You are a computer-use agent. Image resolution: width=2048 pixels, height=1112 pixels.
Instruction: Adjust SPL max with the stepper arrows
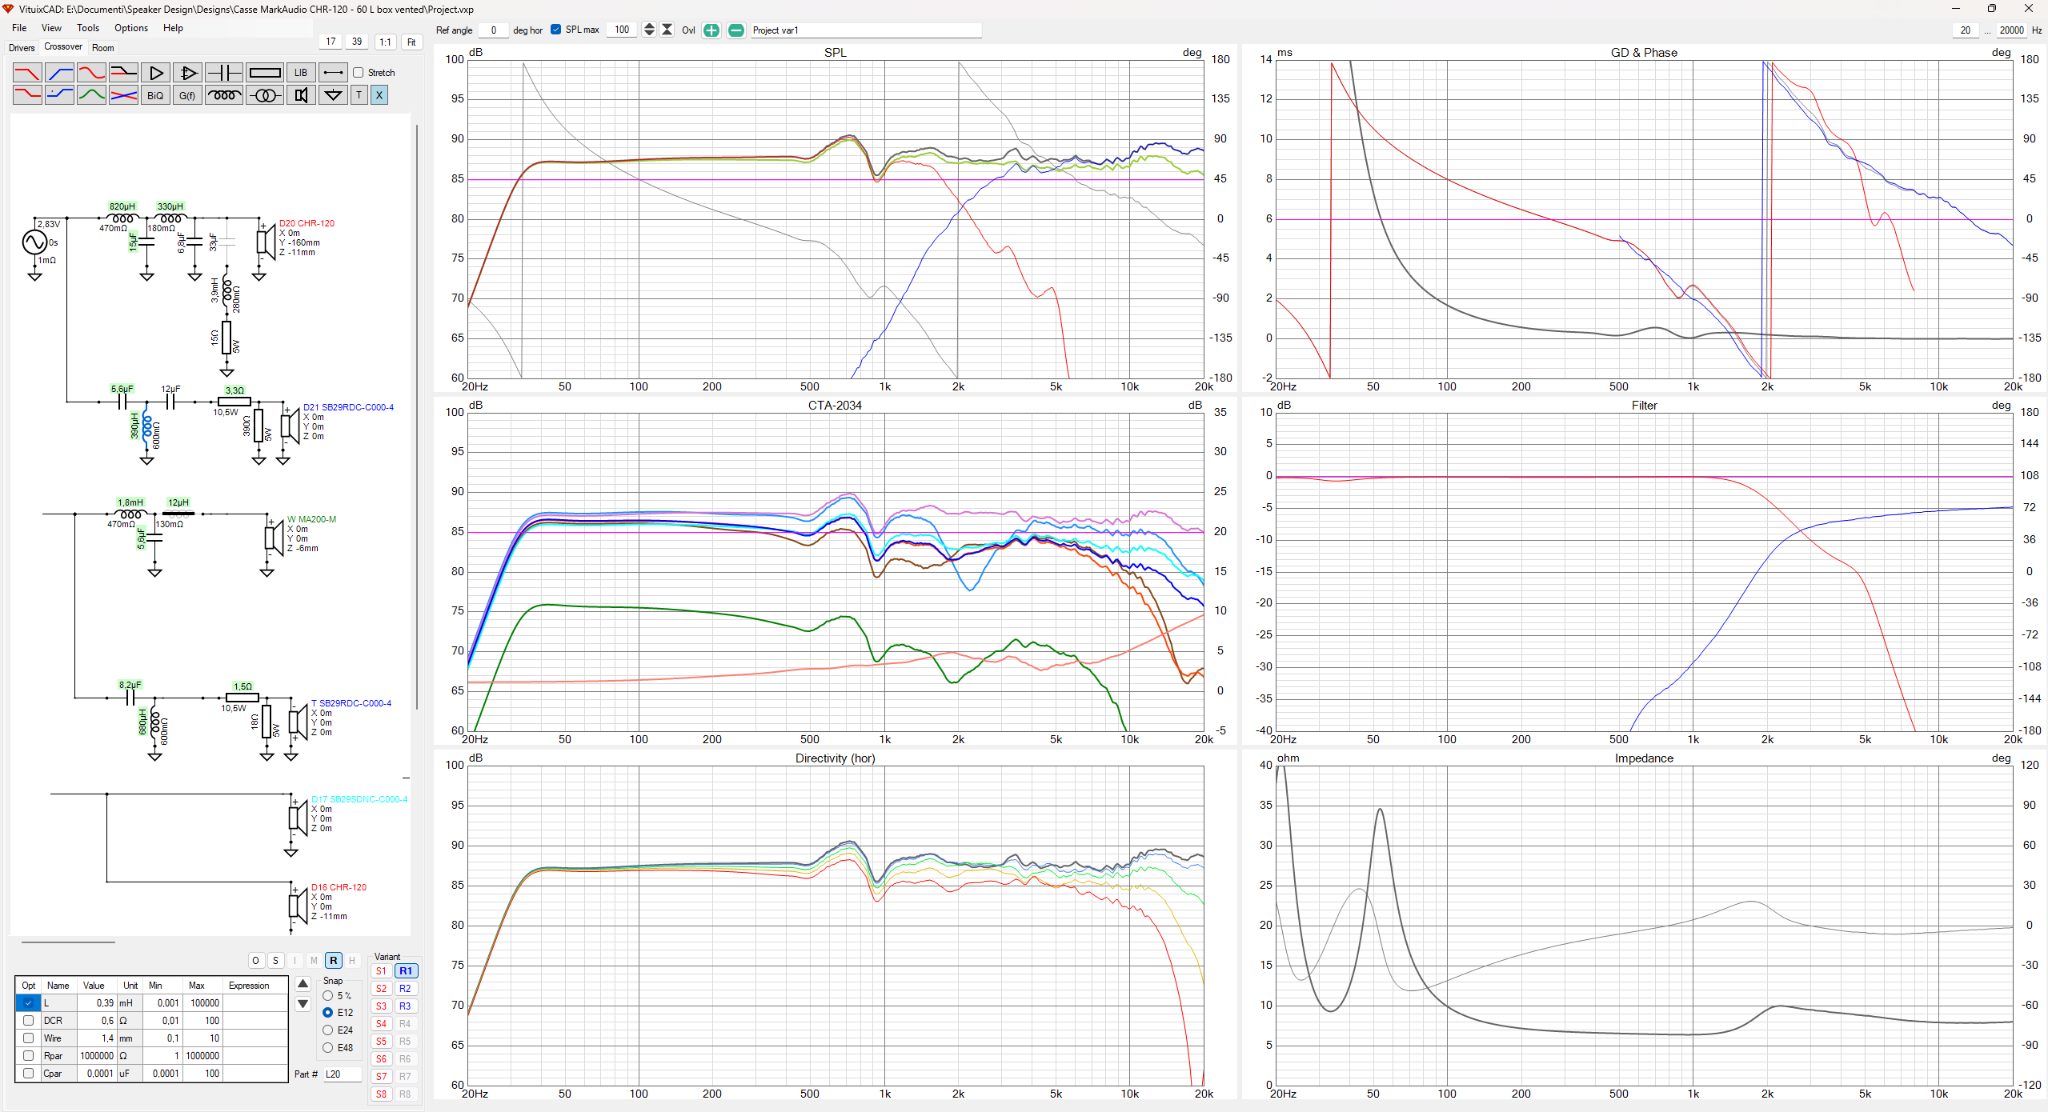[649, 30]
